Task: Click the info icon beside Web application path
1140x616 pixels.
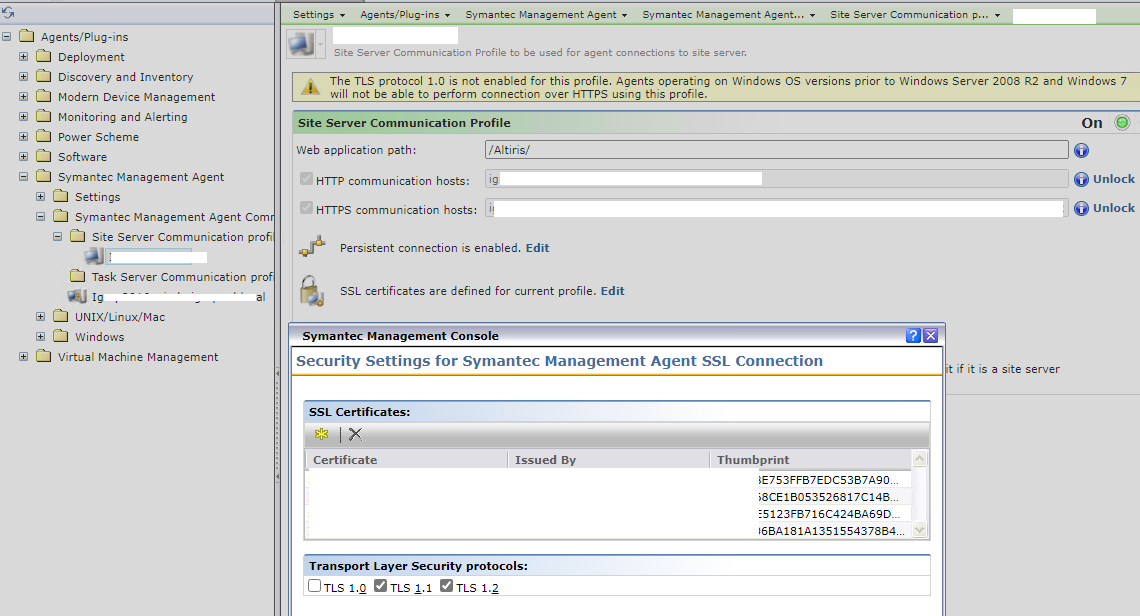Action: [x=1081, y=150]
